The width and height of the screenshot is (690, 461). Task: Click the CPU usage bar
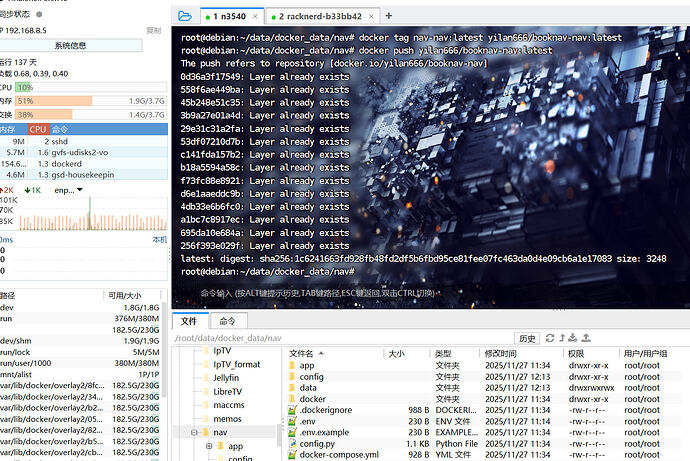pyautogui.click(x=91, y=87)
